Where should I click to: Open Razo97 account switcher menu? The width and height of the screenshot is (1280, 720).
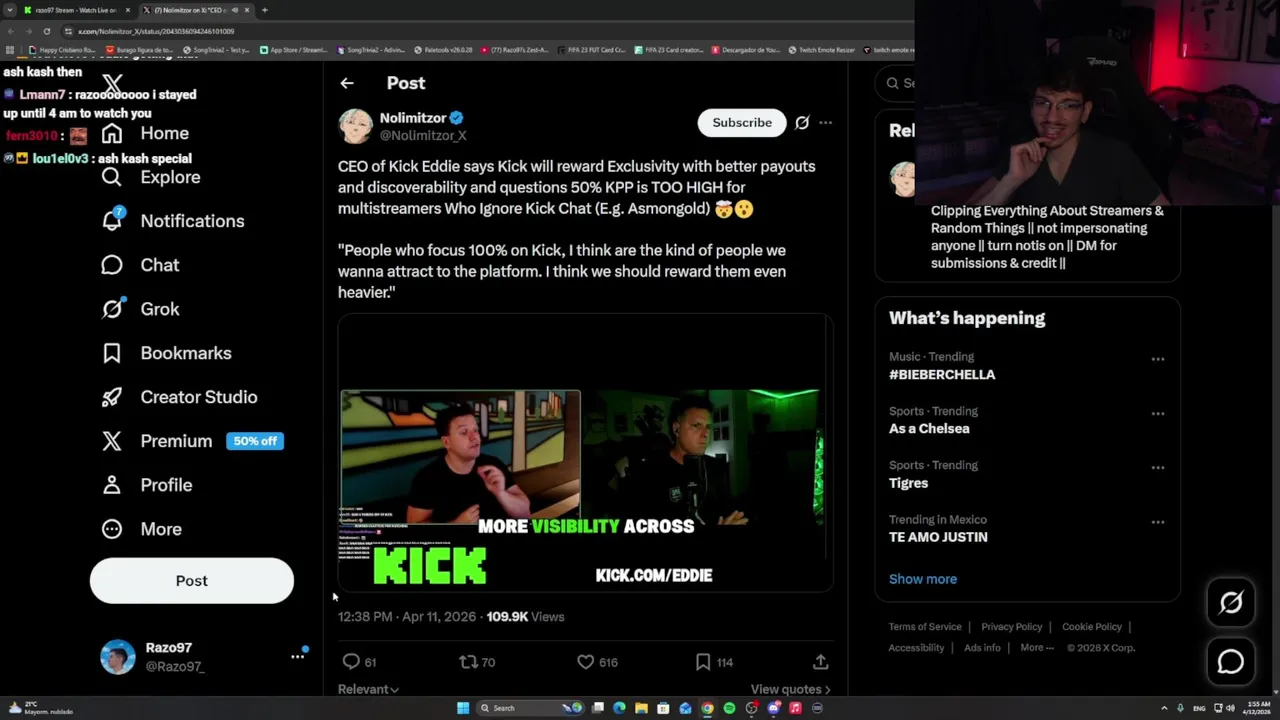[x=297, y=656]
